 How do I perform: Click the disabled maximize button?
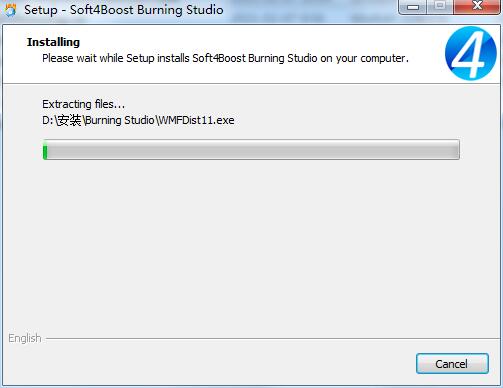[440, 6]
